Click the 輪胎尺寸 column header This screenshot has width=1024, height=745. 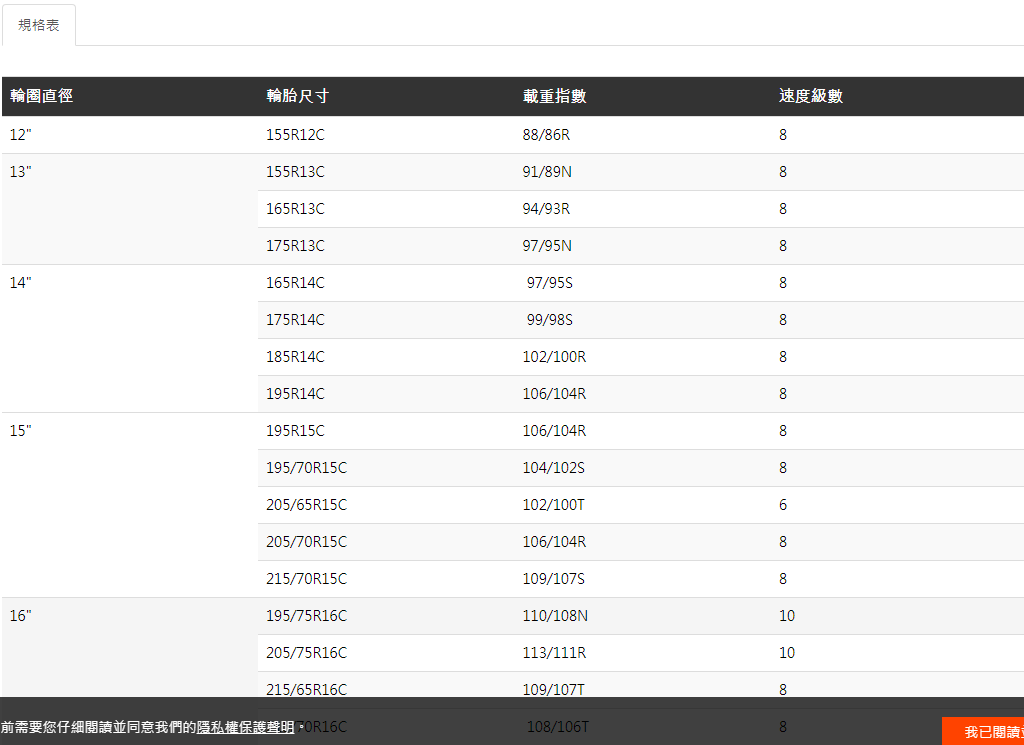[x=297, y=96]
